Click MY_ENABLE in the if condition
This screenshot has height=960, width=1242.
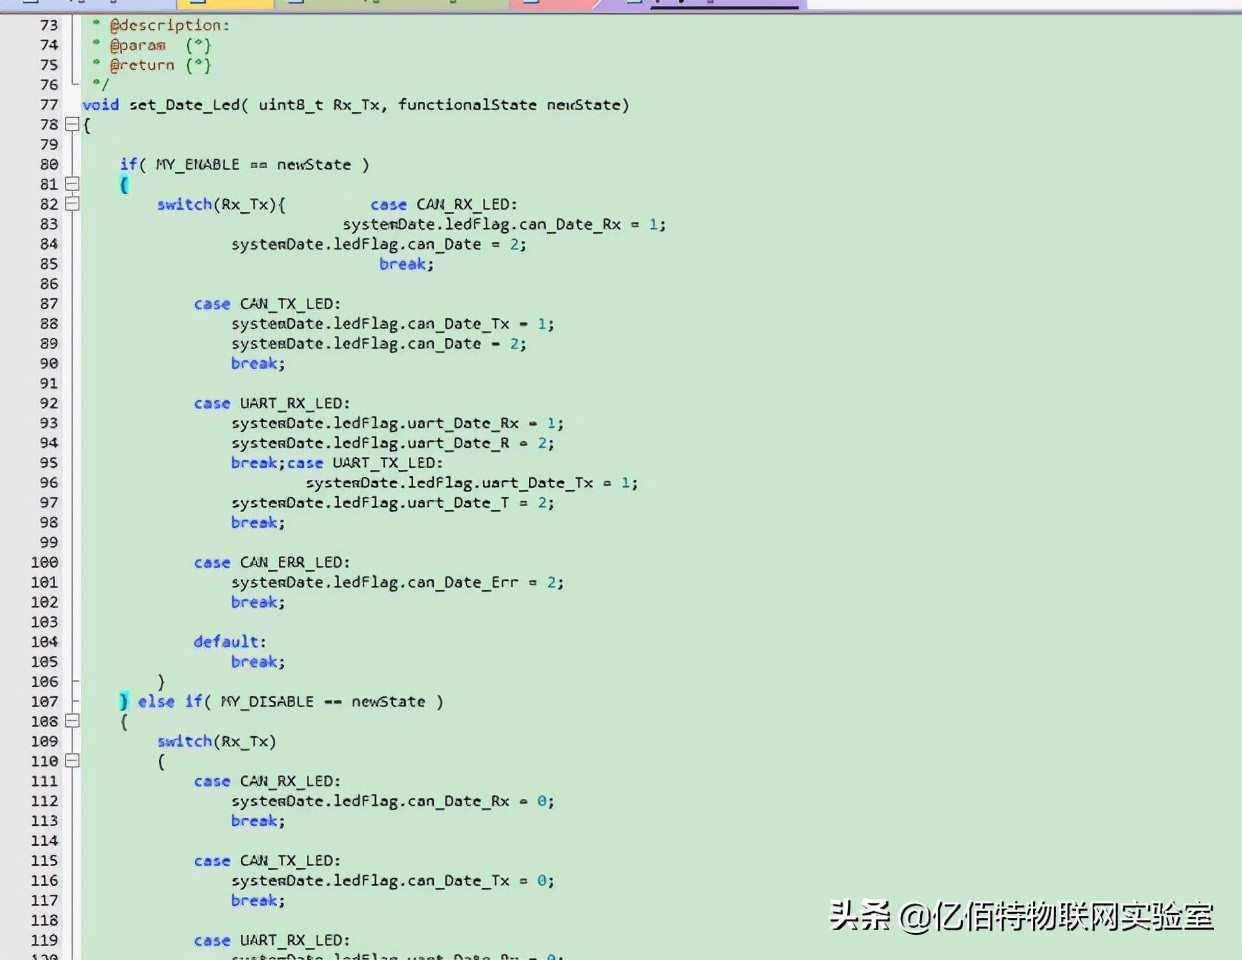coord(197,165)
